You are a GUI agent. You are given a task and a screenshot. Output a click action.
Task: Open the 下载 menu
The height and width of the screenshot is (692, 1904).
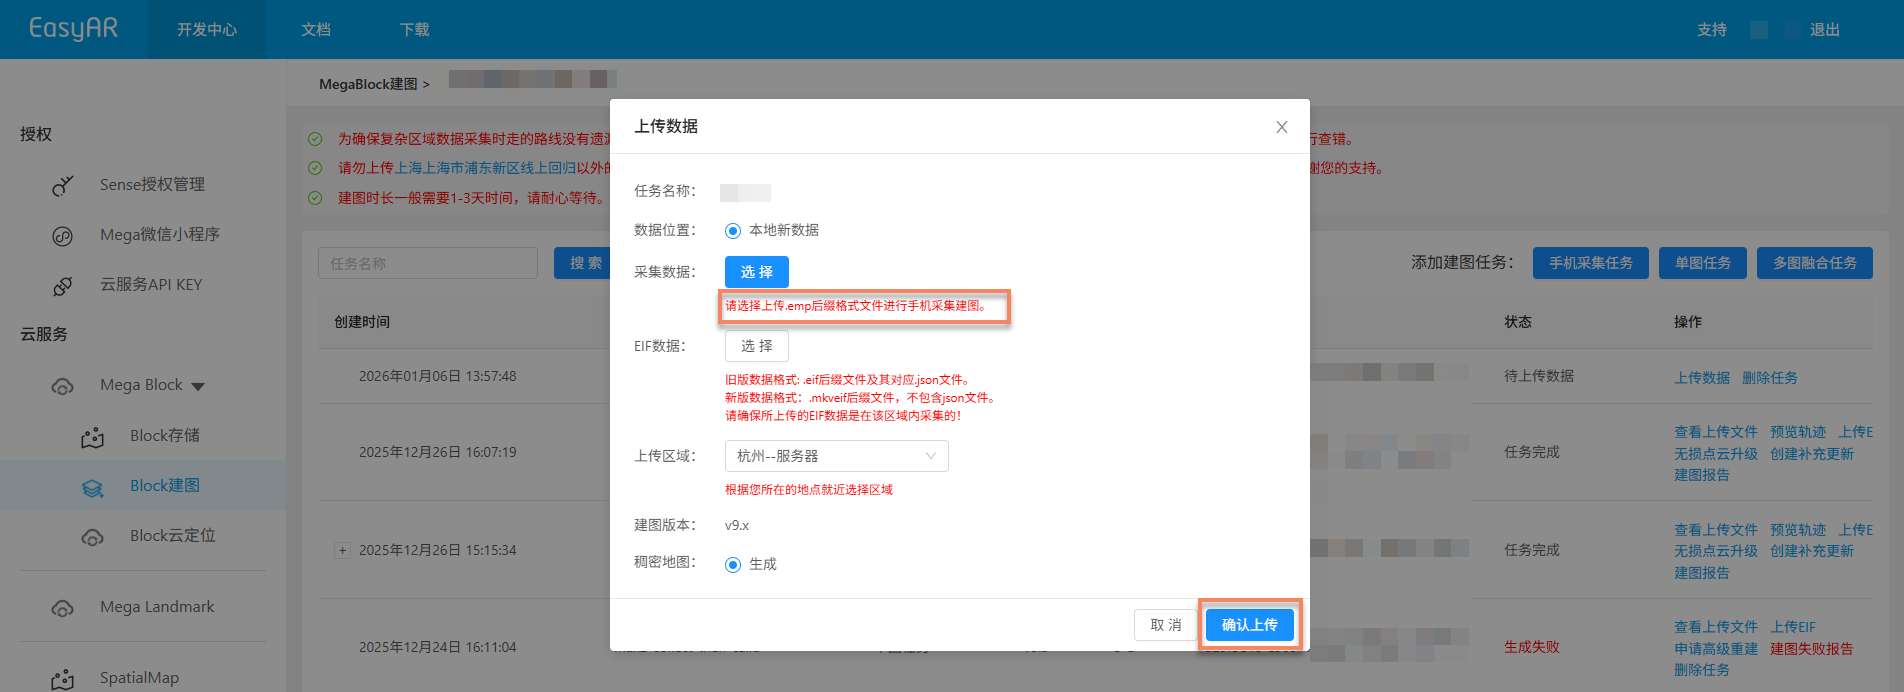pyautogui.click(x=414, y=29)
